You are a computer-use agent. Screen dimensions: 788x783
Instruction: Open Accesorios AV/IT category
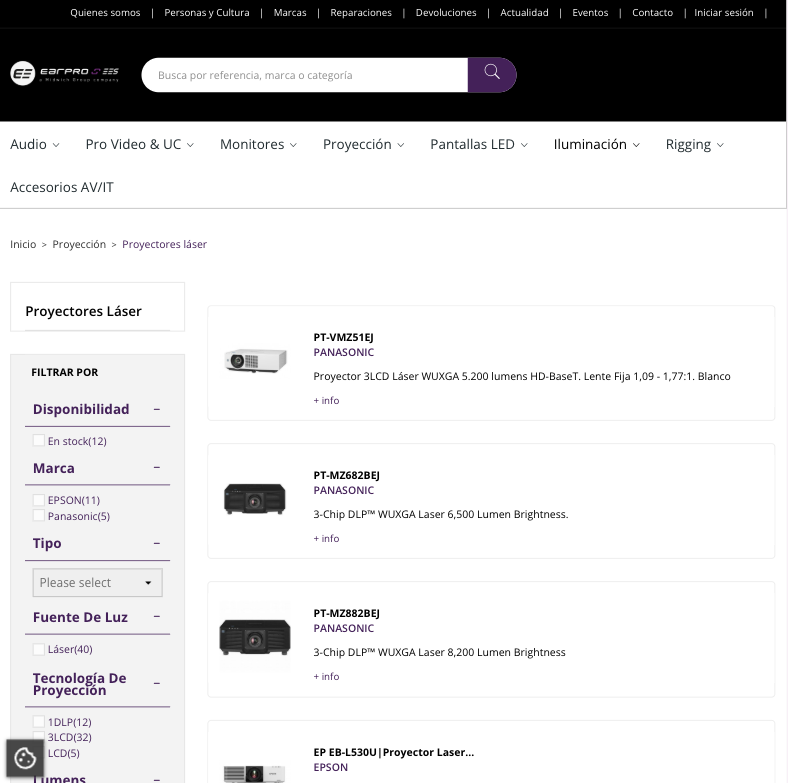pos(62,187)
